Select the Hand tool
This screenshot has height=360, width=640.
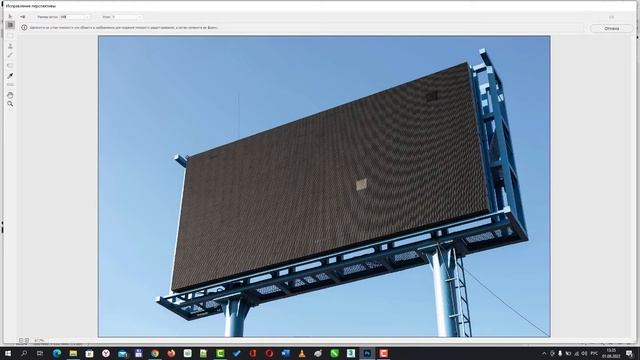[x=10, y=95]
